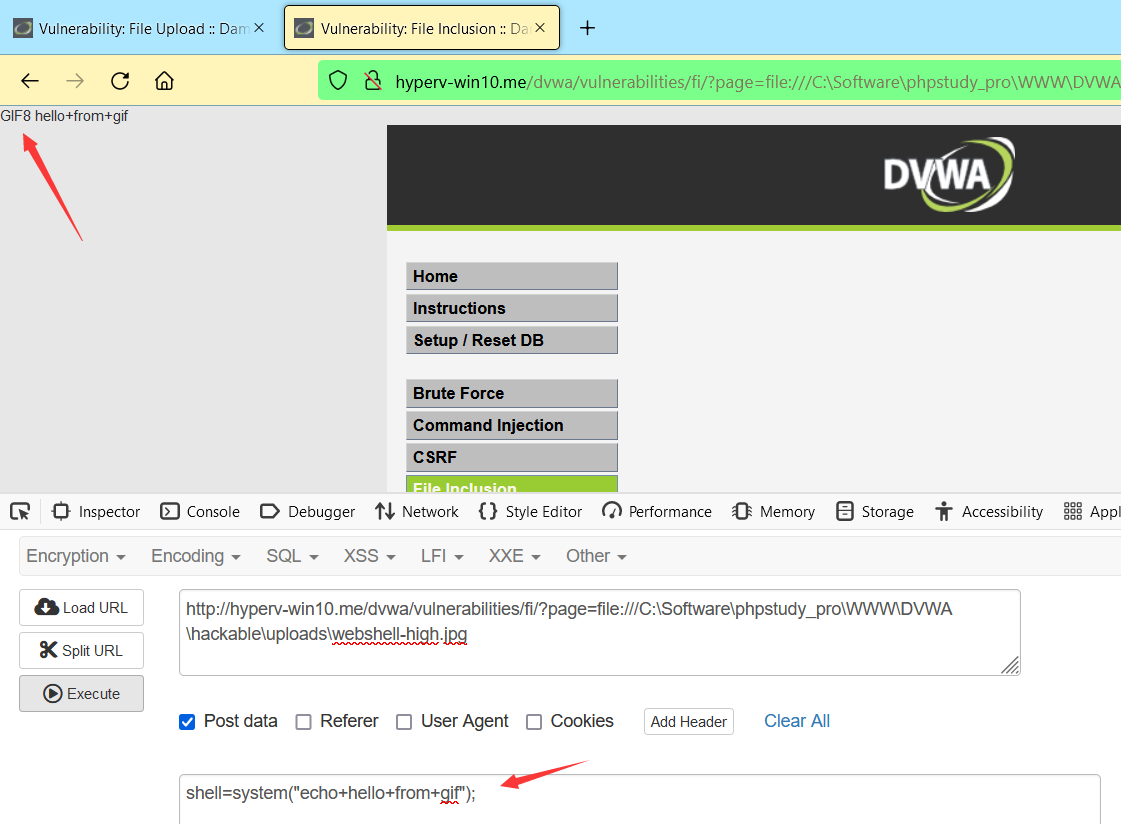The width and height of the screenshot is (1121, 824).
Task: Click the Clear All link
Action: tap(796, 721)
